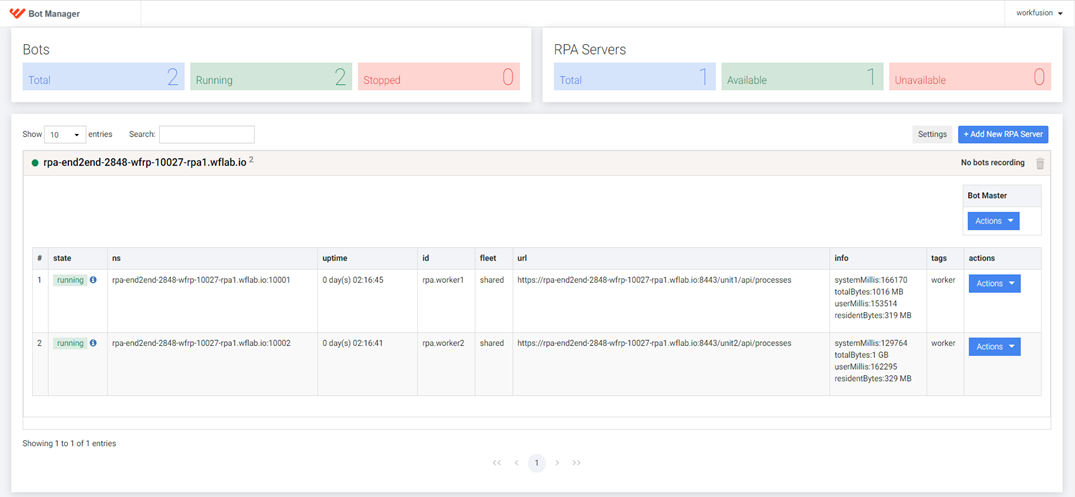Click the Settings button
The width and height of the screenshot is (1075, 497).
pos(932,134)
